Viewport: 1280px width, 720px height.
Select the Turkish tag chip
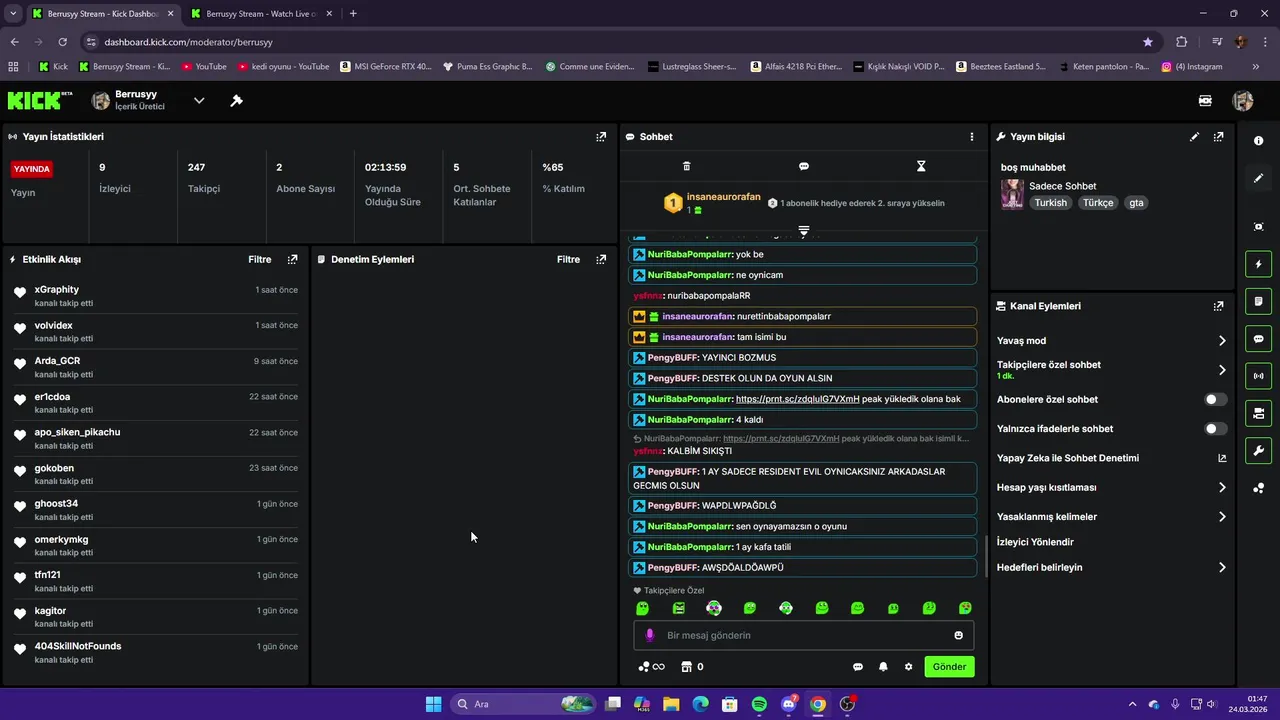pos(1050,202)
